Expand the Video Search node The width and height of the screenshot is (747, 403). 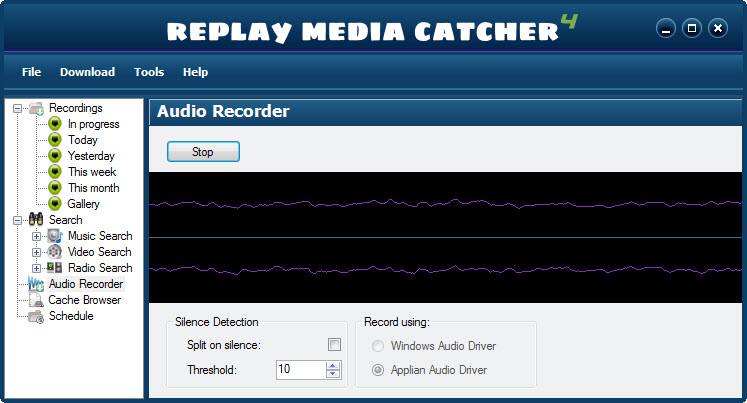click(x=36, y=252)
